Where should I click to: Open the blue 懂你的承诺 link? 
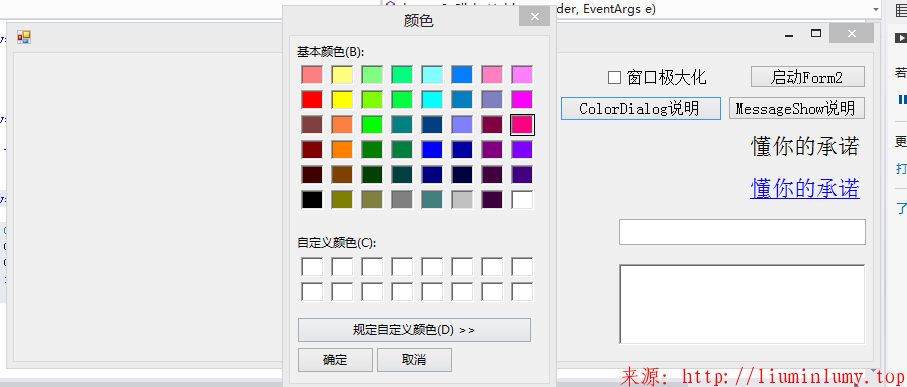coord(805,189)
